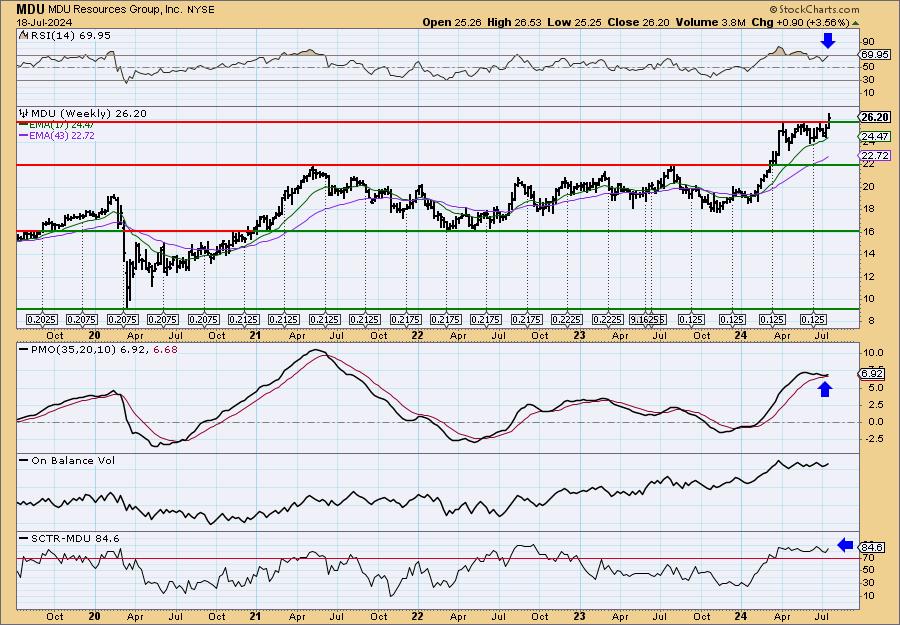
Task: Click the bar icon before MDU (Weekly)
Action: tap(24, 113)
